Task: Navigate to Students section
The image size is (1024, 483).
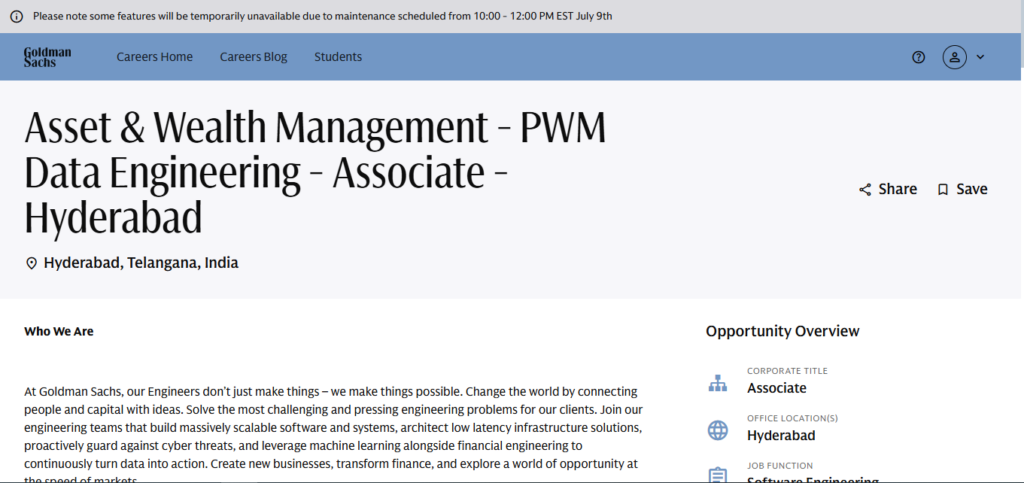Action: (x=338, y=57)
